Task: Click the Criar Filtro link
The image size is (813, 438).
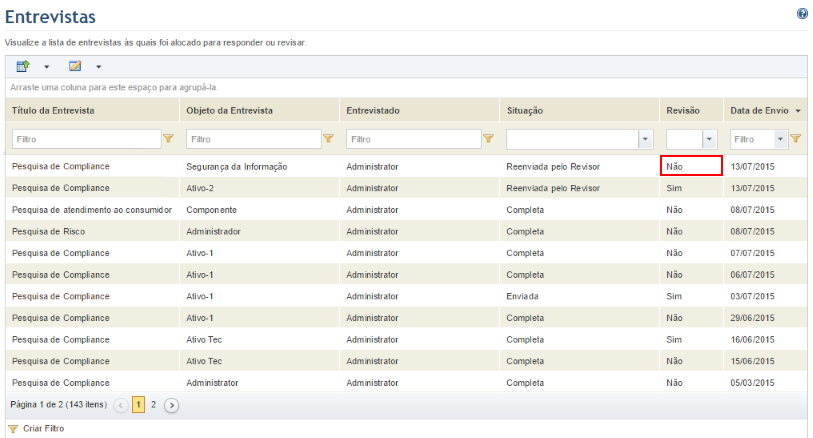Action: 44,429
